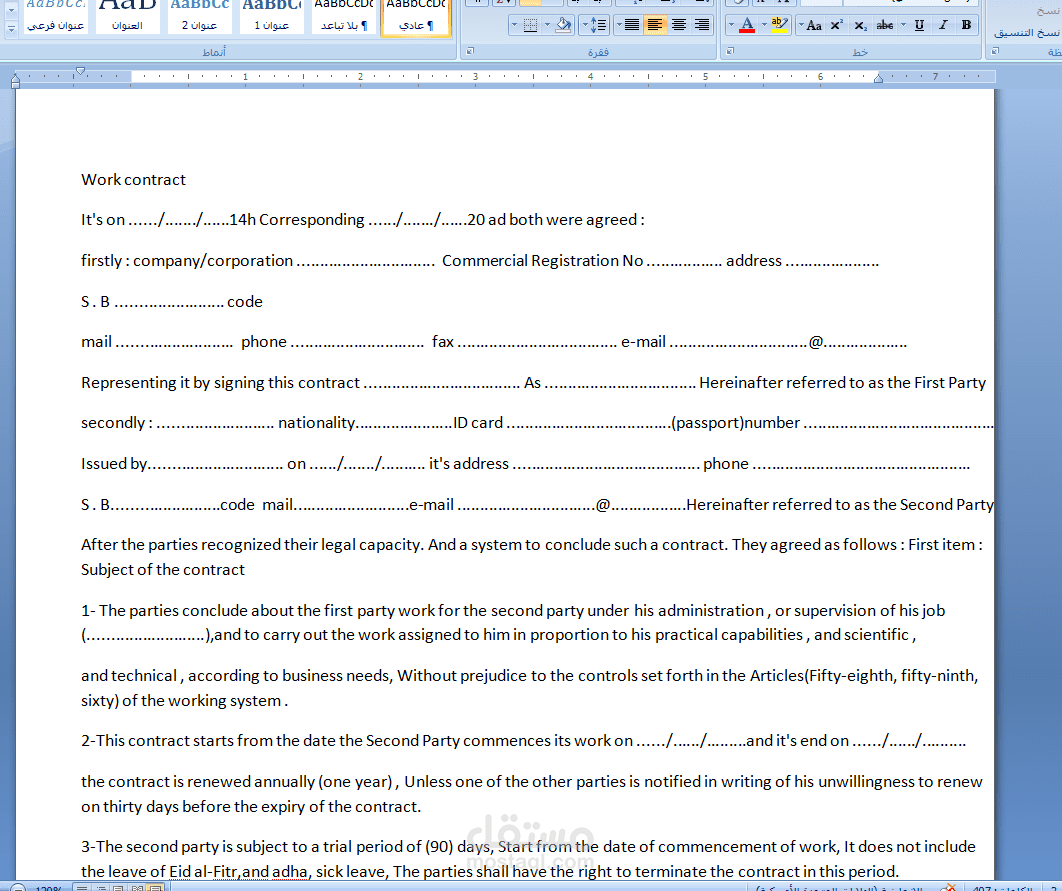Click the zoom percentage in status bar
The height and width of the screenshot is (891, 1062).
click(x=47, y=888)
